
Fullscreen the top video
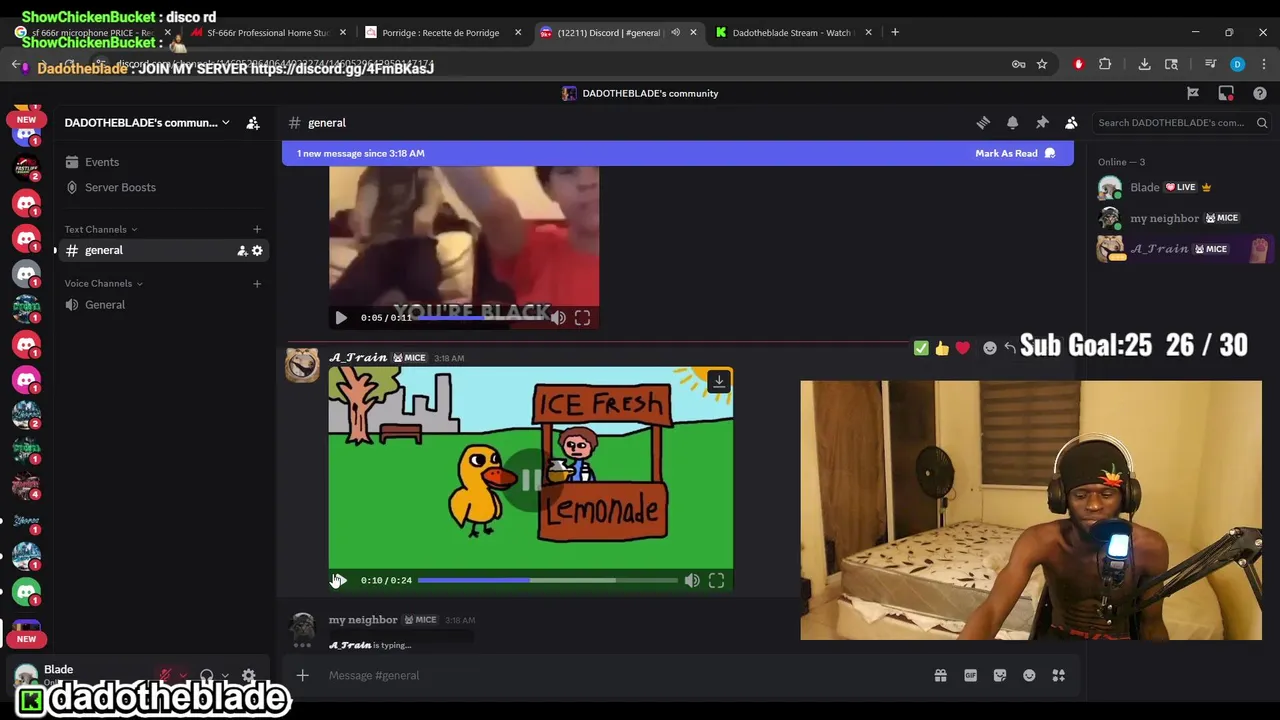[582, 317]
